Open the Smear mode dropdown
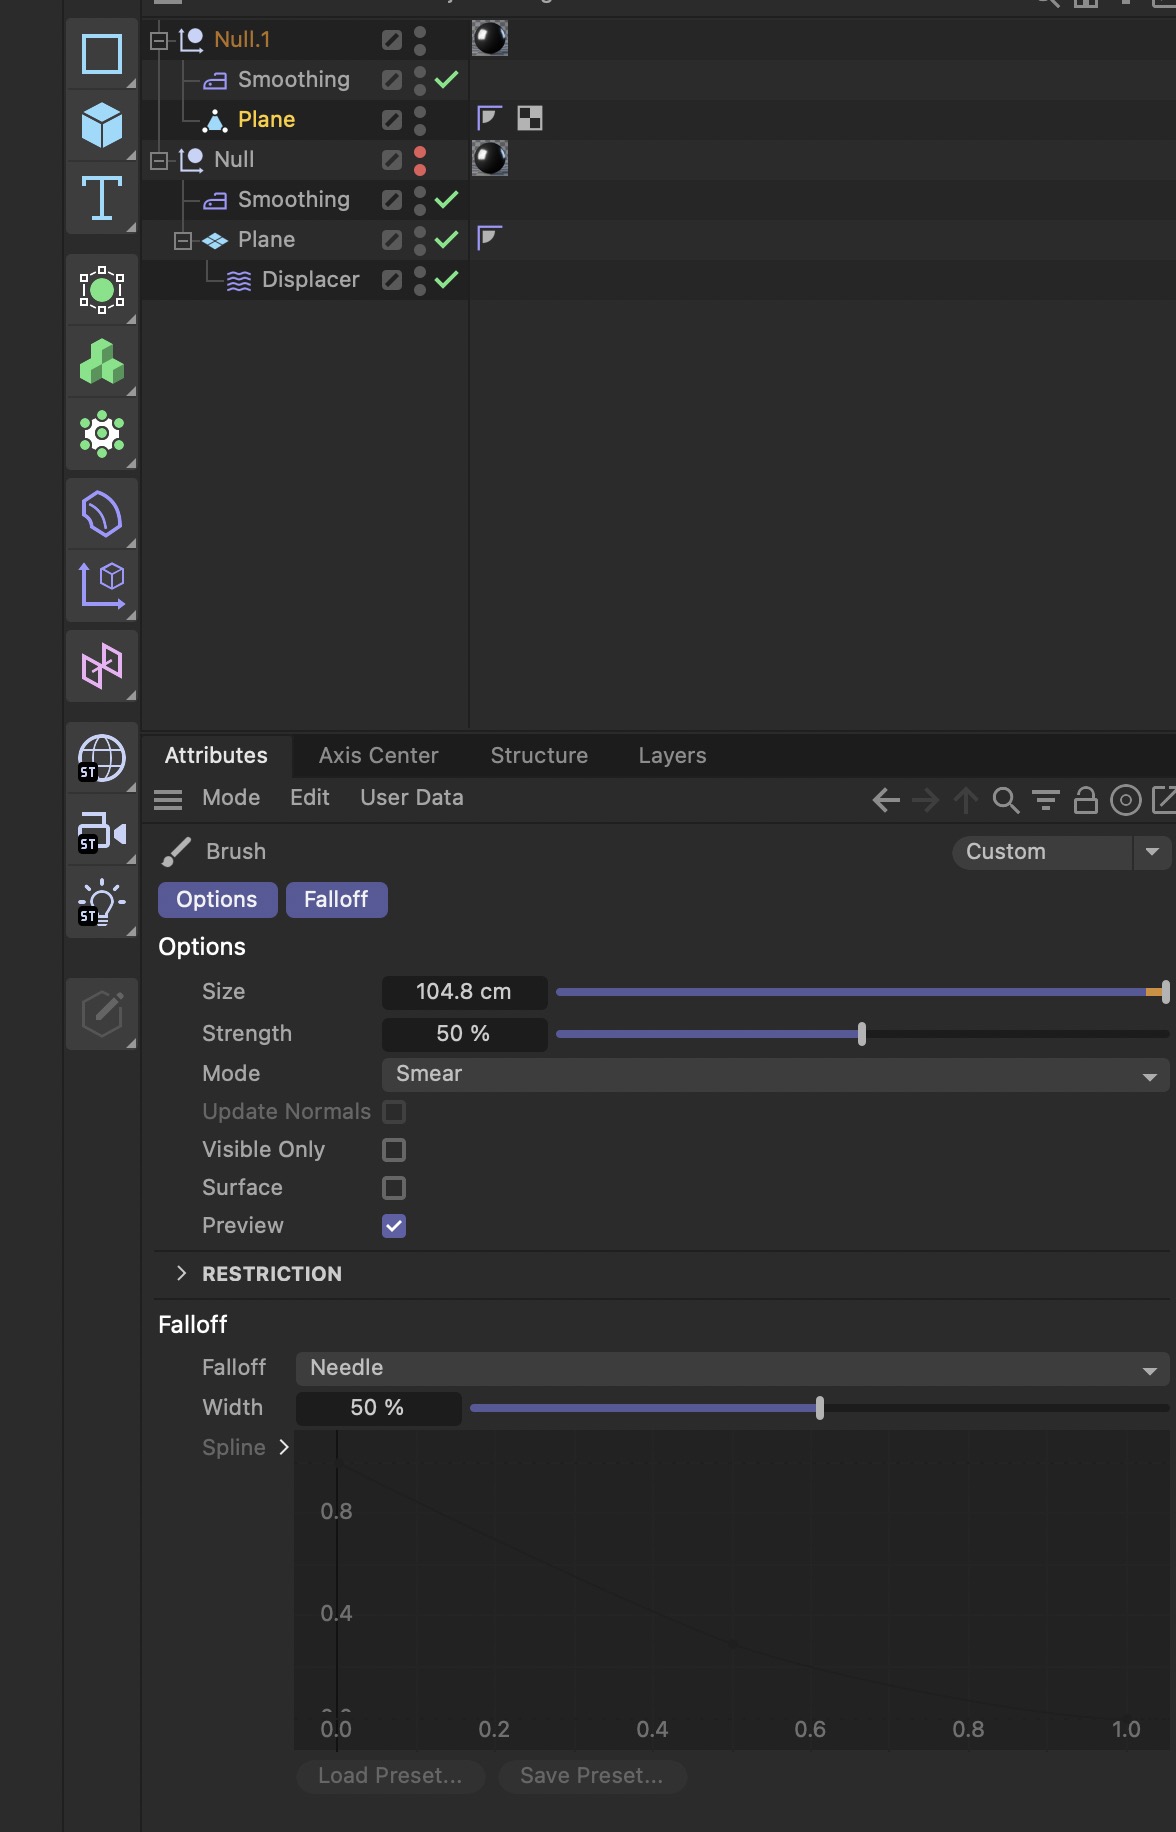The height and width of the screenshot is (1832, 1176). [775, 1075]
